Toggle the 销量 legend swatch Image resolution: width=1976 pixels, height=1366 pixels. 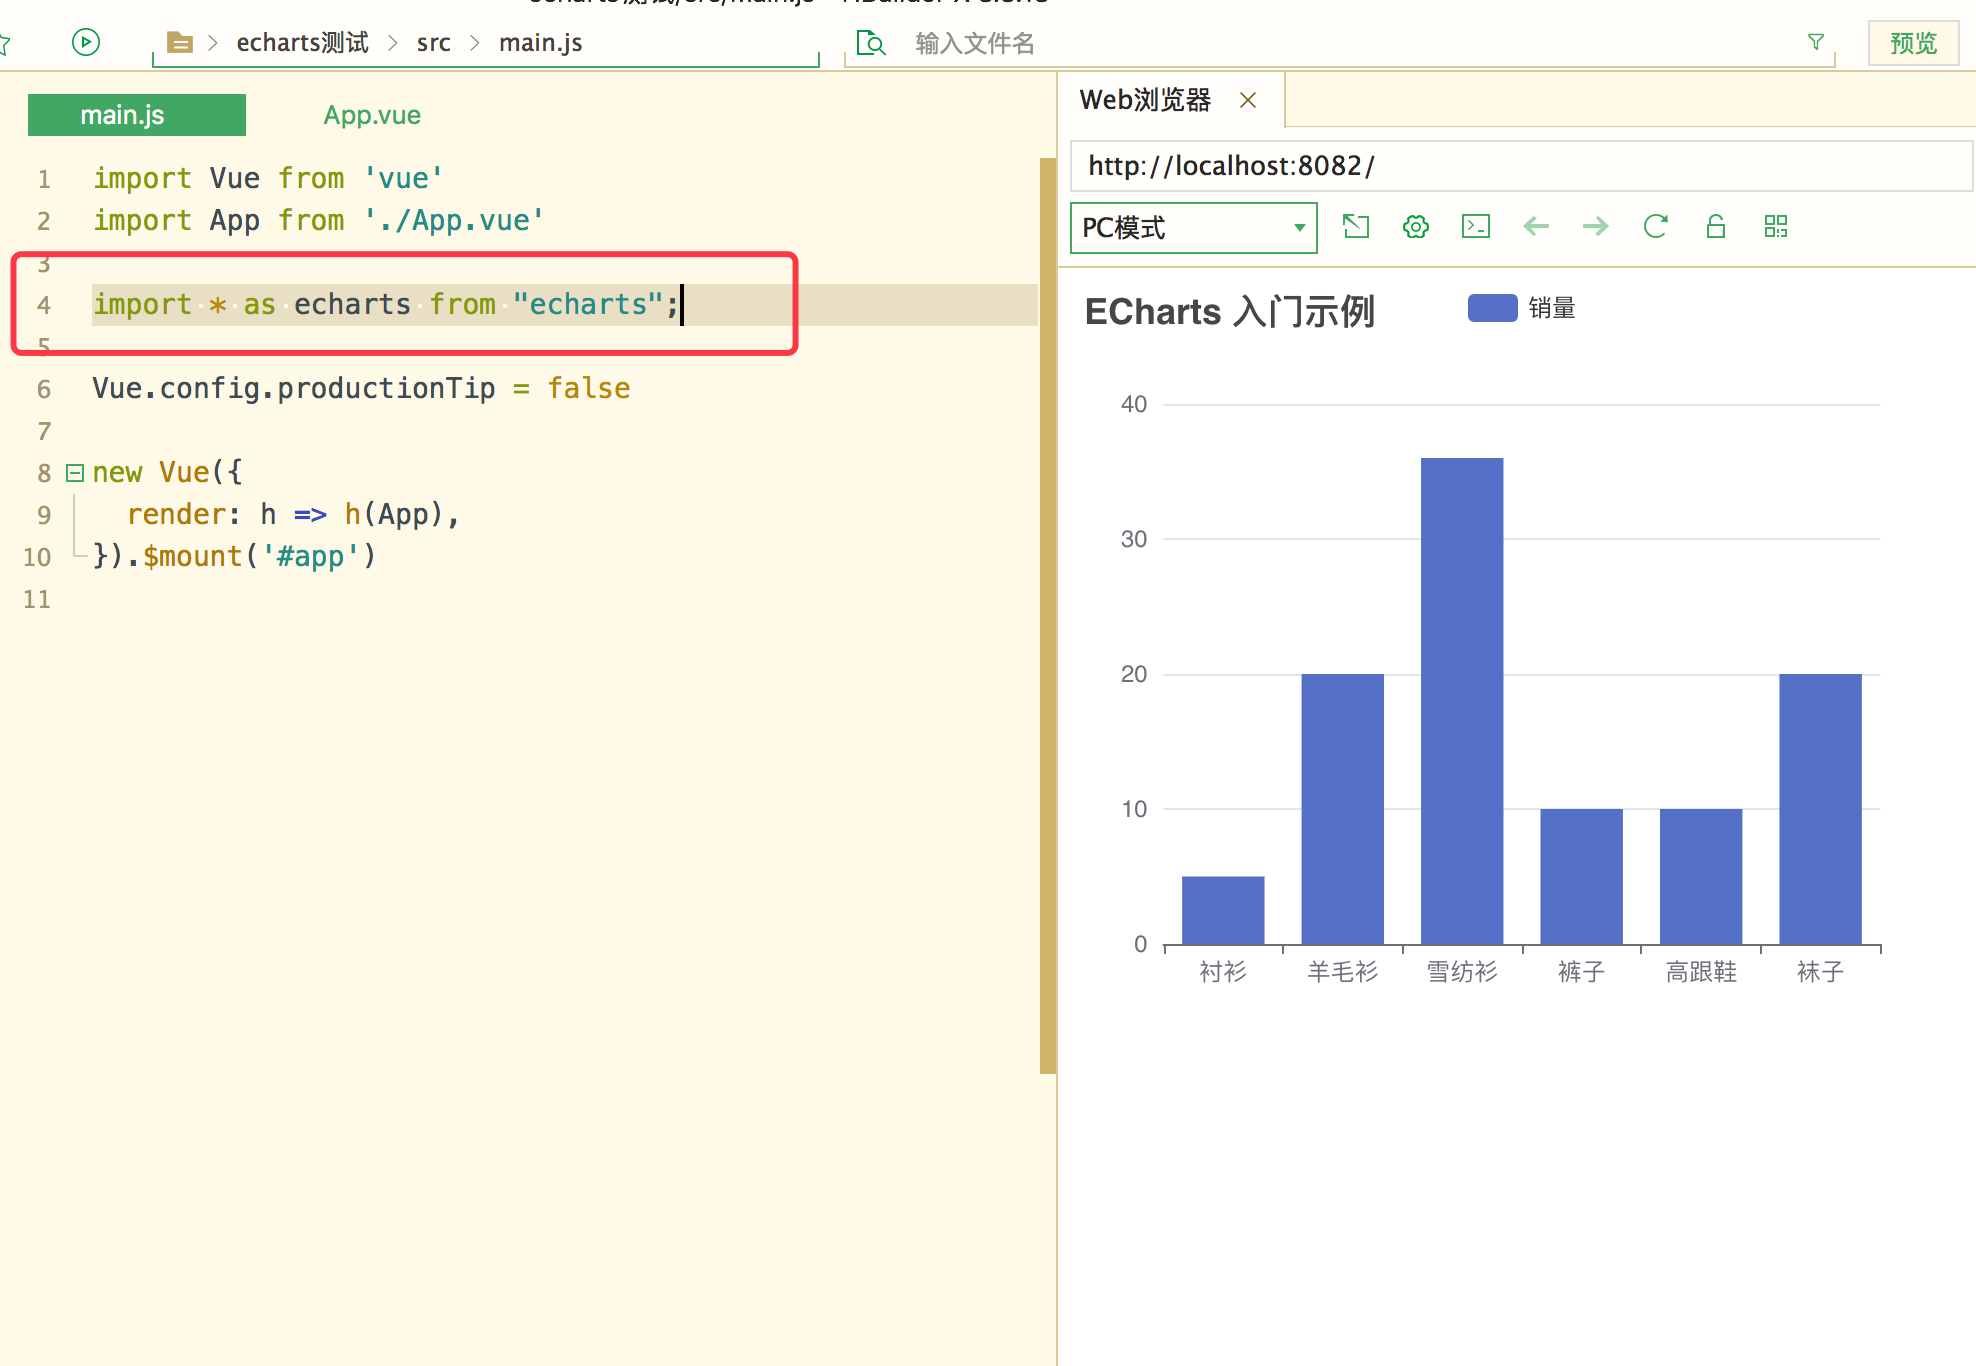click(x=1492, y=308)
